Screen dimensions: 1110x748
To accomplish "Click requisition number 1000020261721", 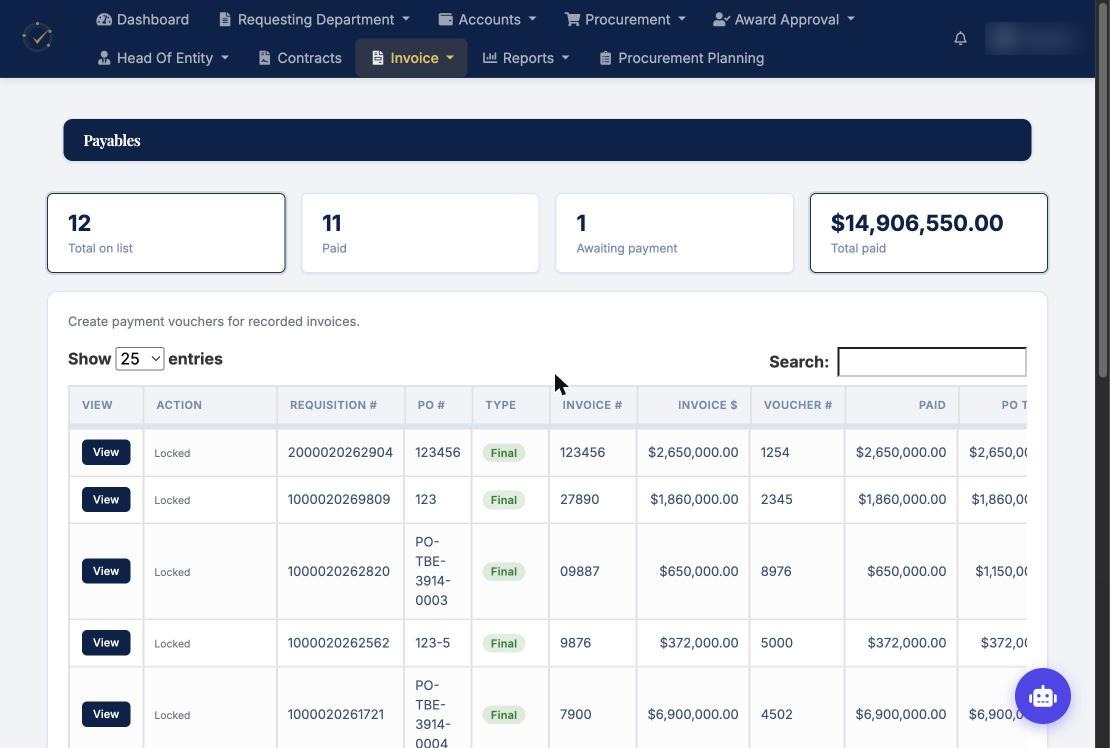I will 336,714.
